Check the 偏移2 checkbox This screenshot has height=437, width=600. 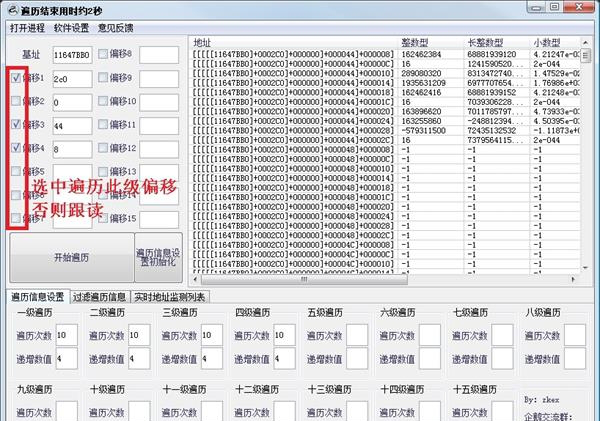point(16,101)
